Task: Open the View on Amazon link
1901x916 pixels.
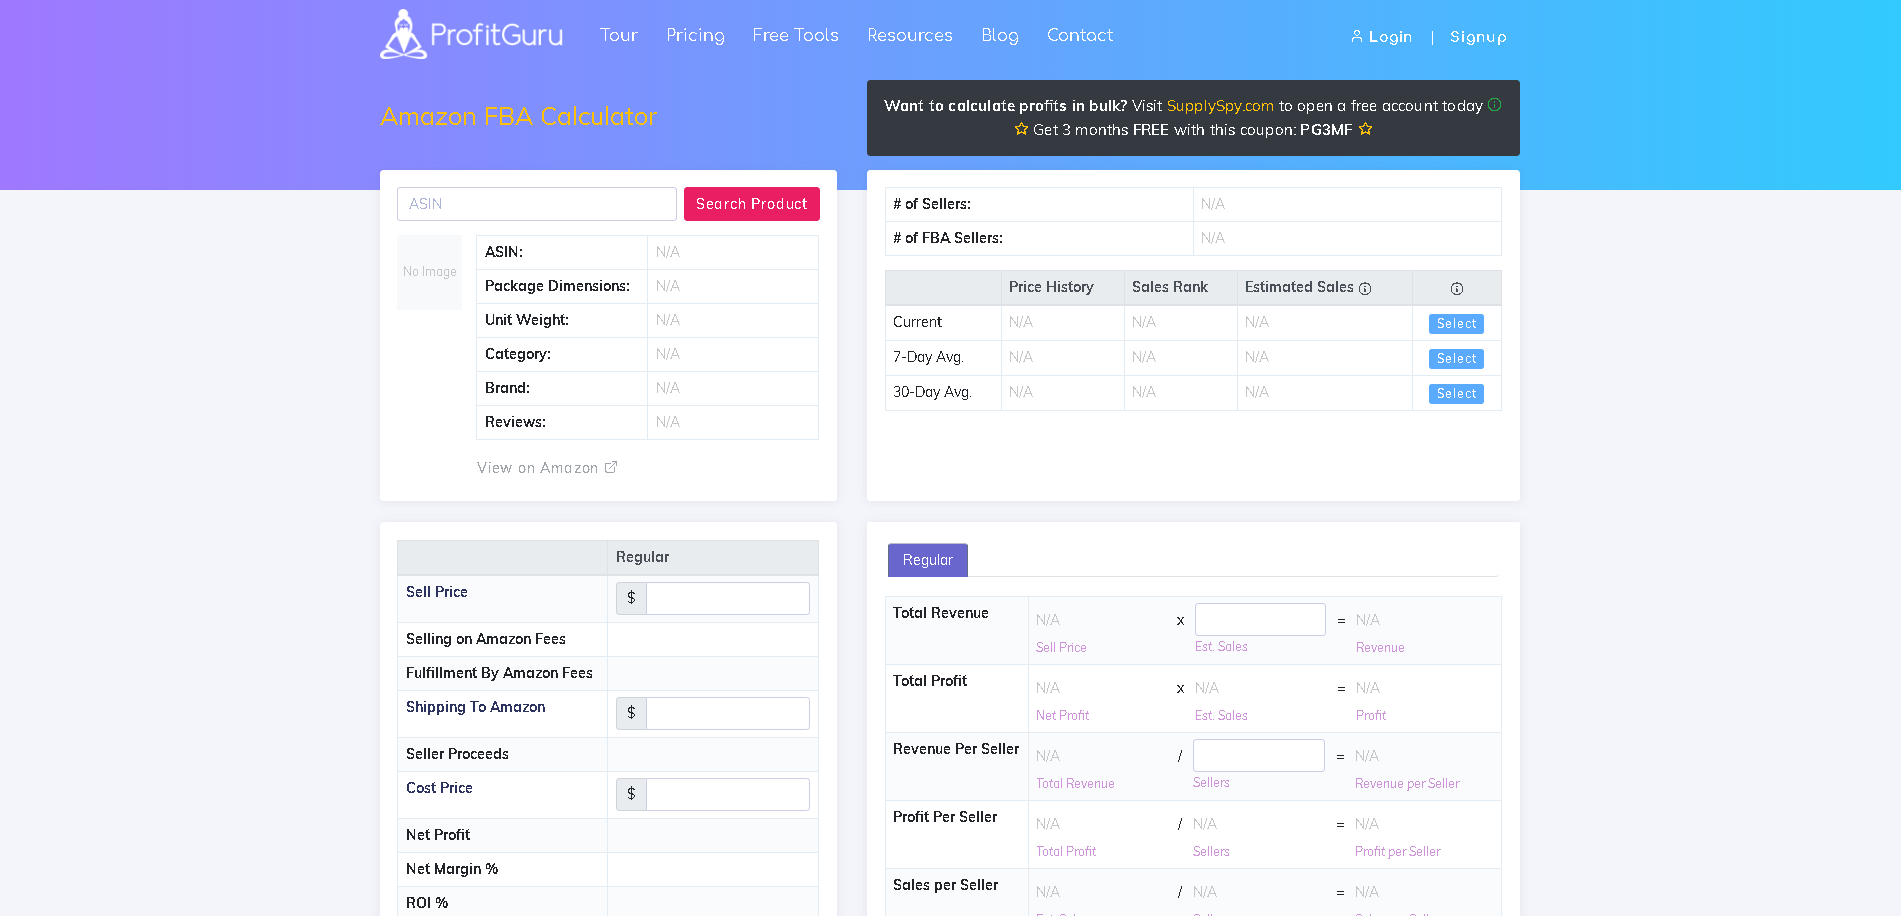Action: pos(547,468)
